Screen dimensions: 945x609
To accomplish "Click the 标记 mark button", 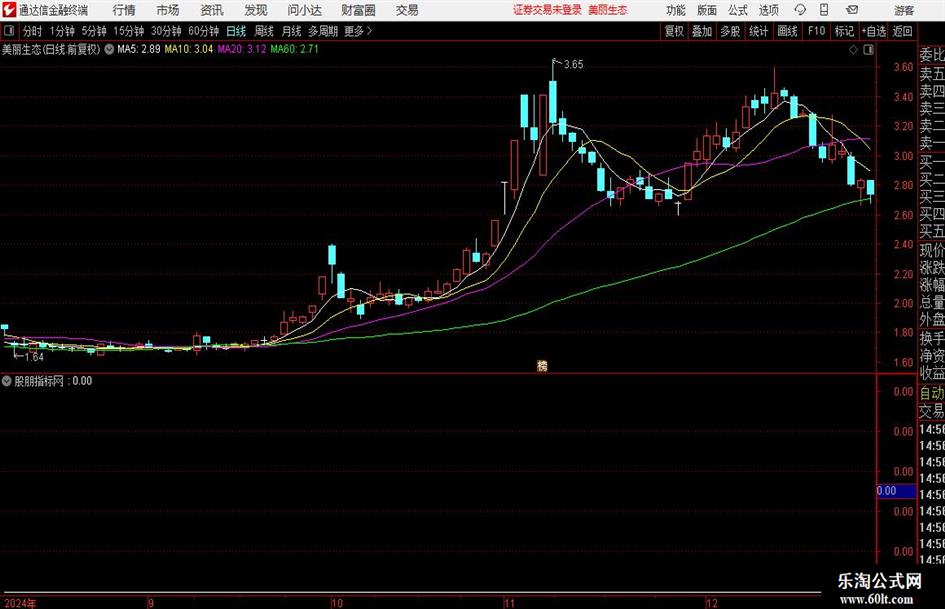I will click(x=844, y=31).
